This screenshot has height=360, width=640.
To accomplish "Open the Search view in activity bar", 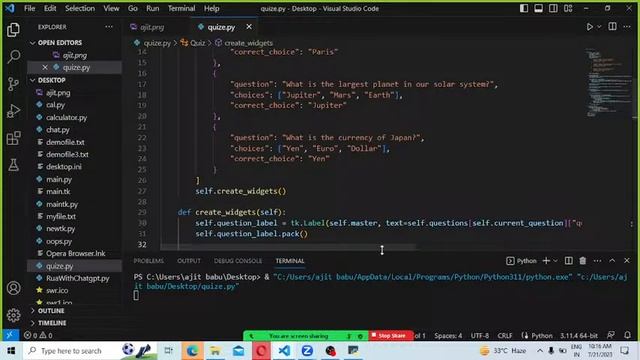I will (x=13, y=56).
